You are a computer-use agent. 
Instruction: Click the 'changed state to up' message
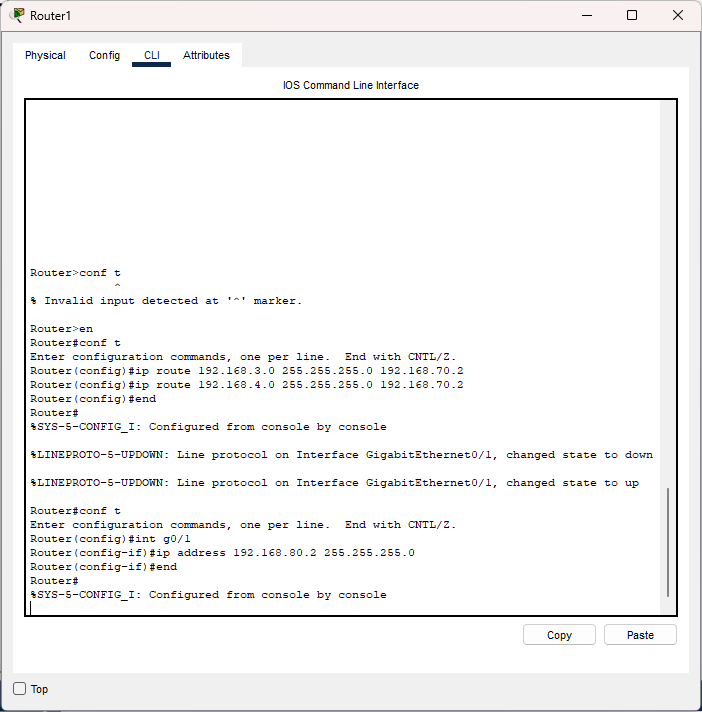[x=335, y=483]
